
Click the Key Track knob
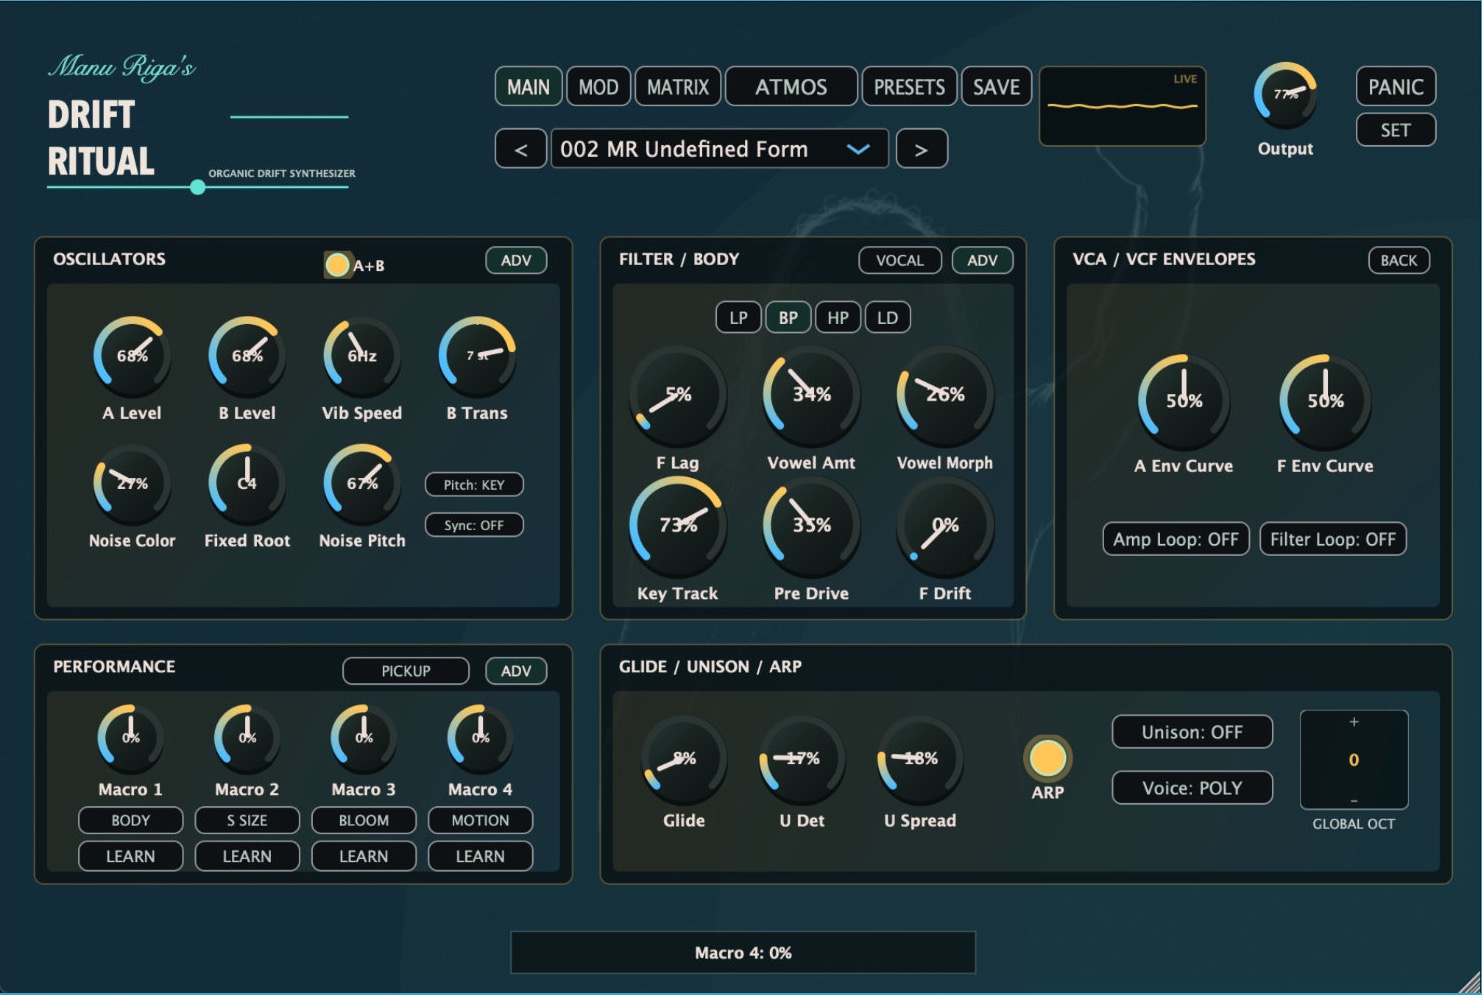click(678, 525)
